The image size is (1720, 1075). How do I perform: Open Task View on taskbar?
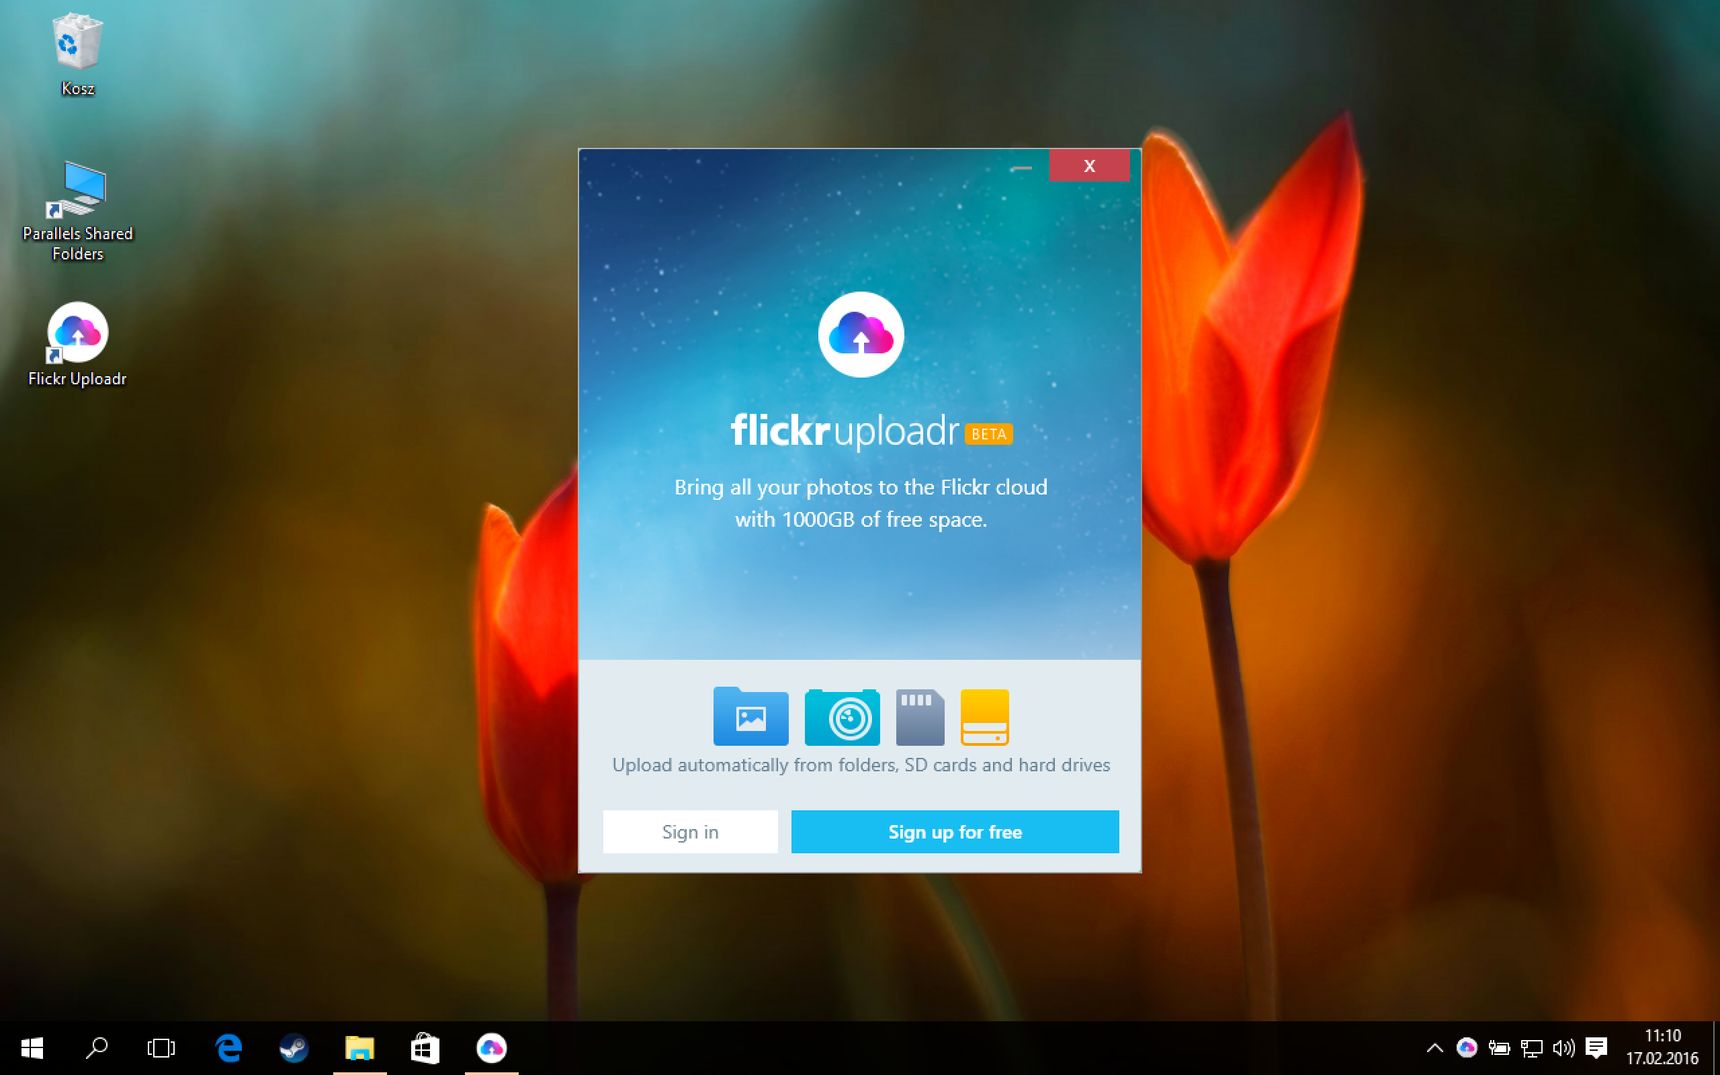(161, 1048)
